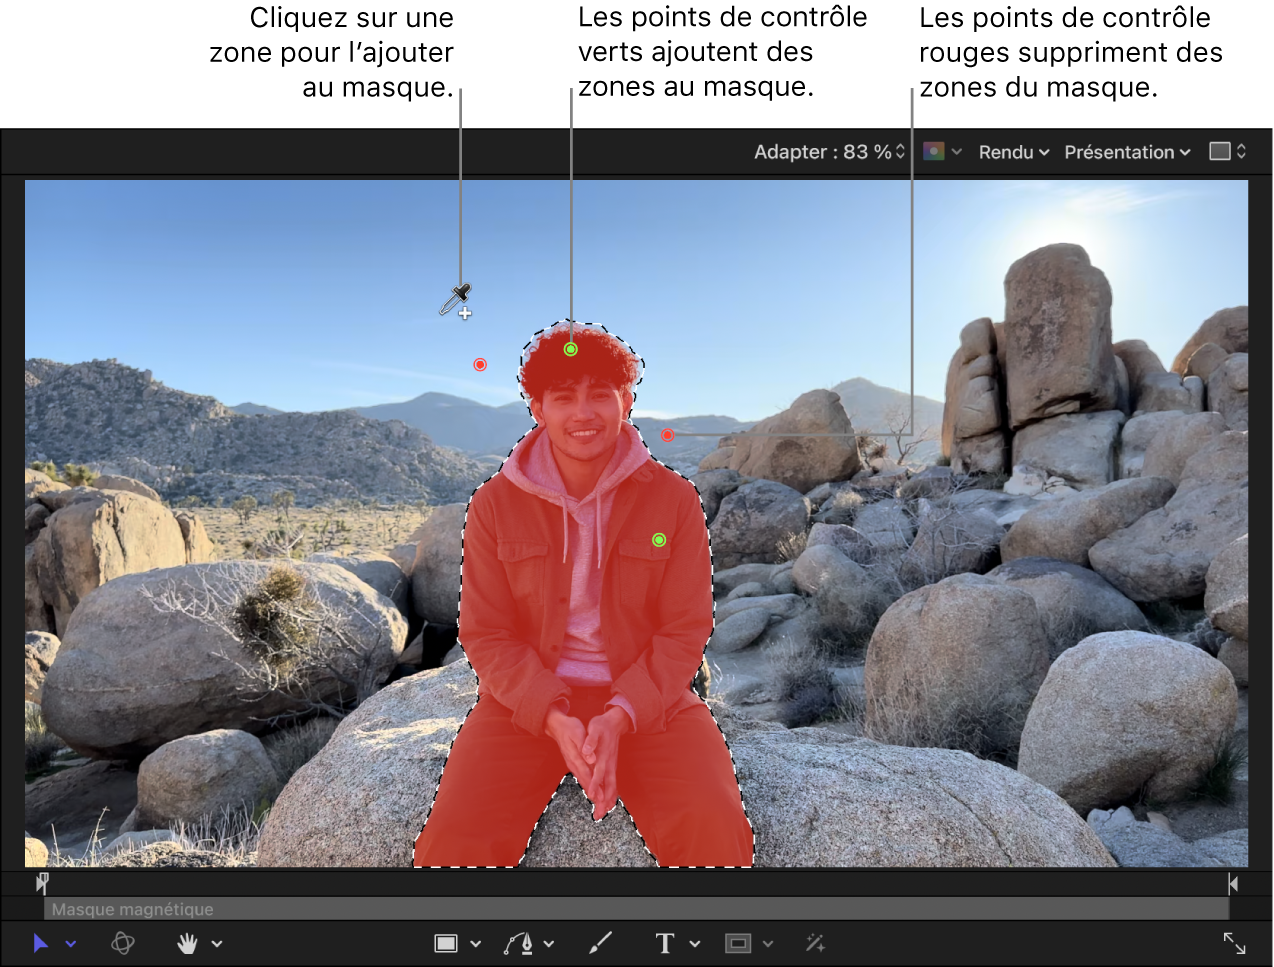Select the arrow Select/Transform tool
Screen dimensions: 1274x967
[x=40, y=943]
